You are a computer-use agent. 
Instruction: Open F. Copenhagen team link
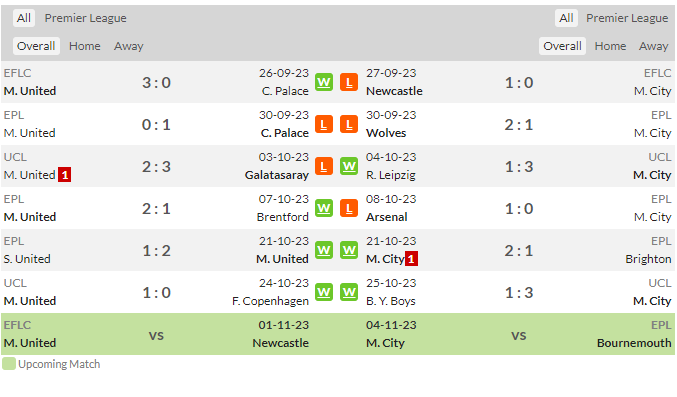(x=270, y=301)
